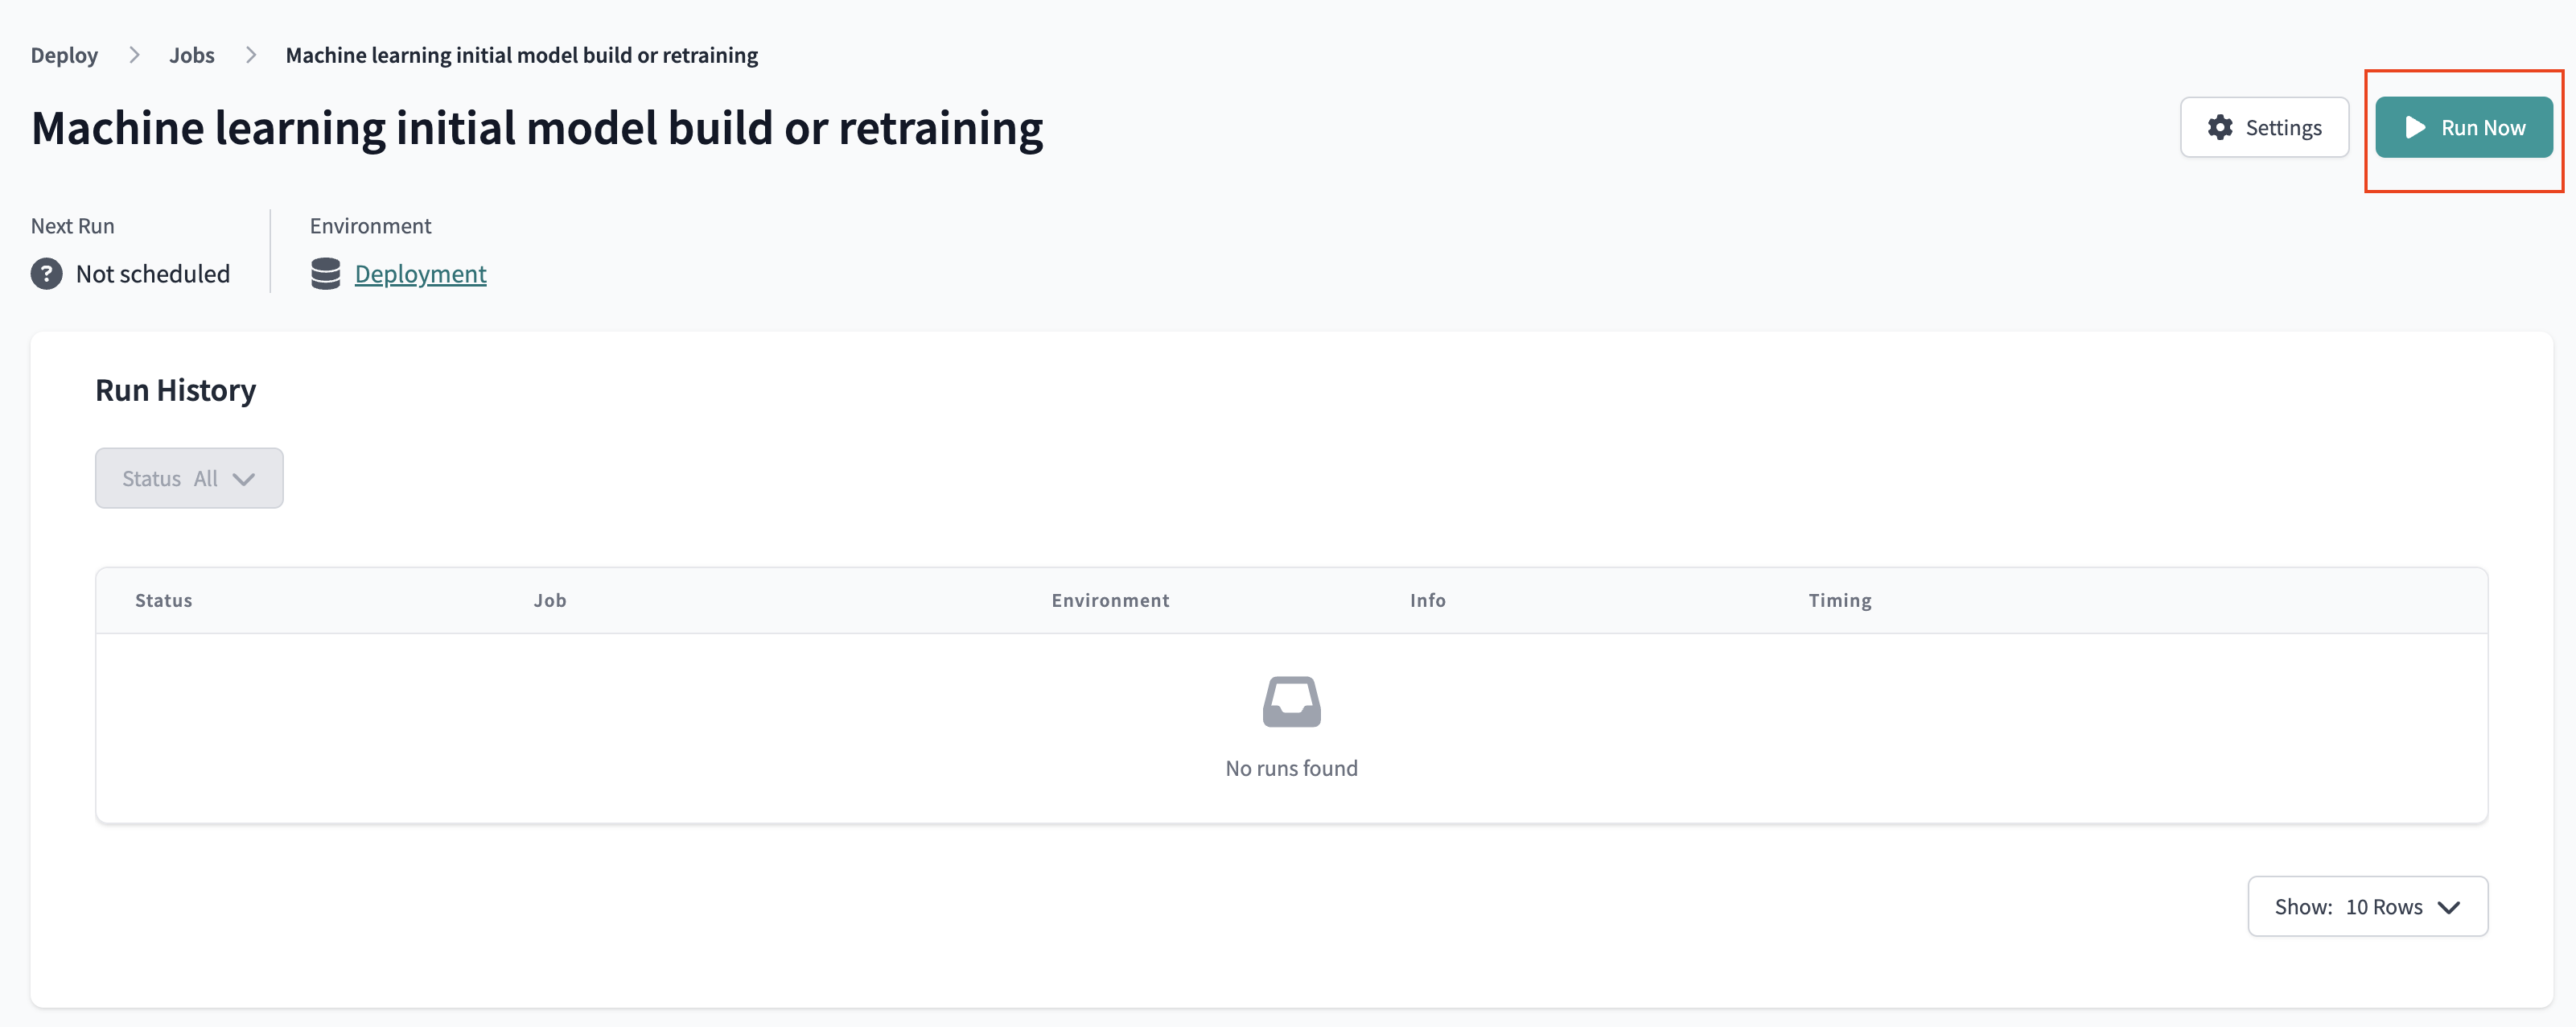Click the Run Now play icon

point(2415,127)
